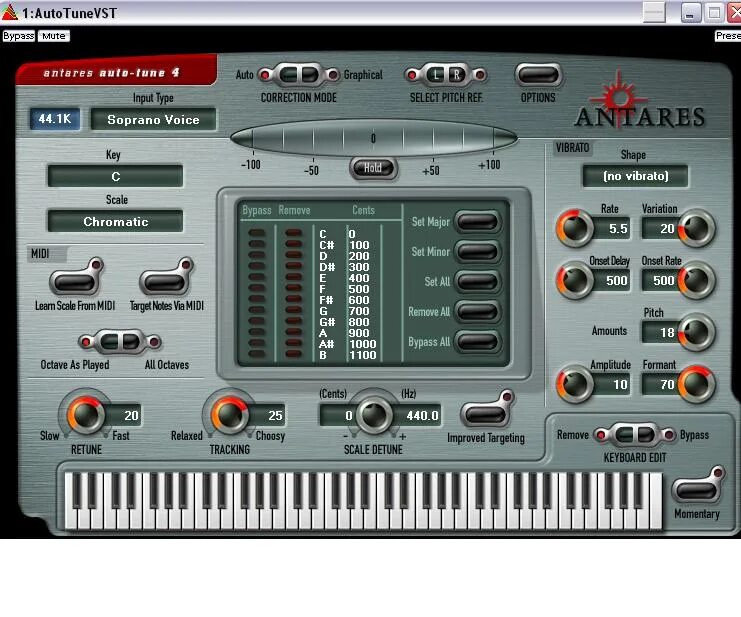Toggle Remove LED for note C
This screenshot has width=741, height=617.
coord(293,233)
